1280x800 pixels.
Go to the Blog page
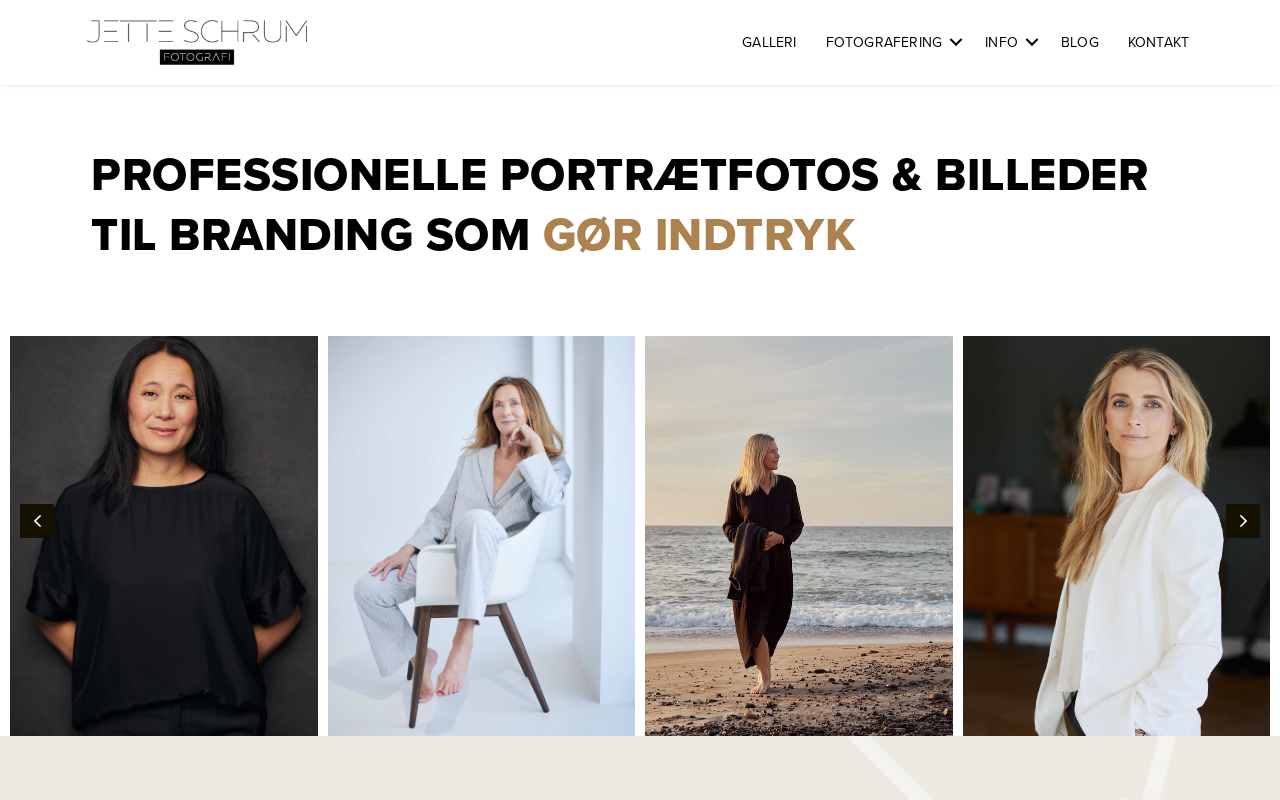(x=1080, y=42)
